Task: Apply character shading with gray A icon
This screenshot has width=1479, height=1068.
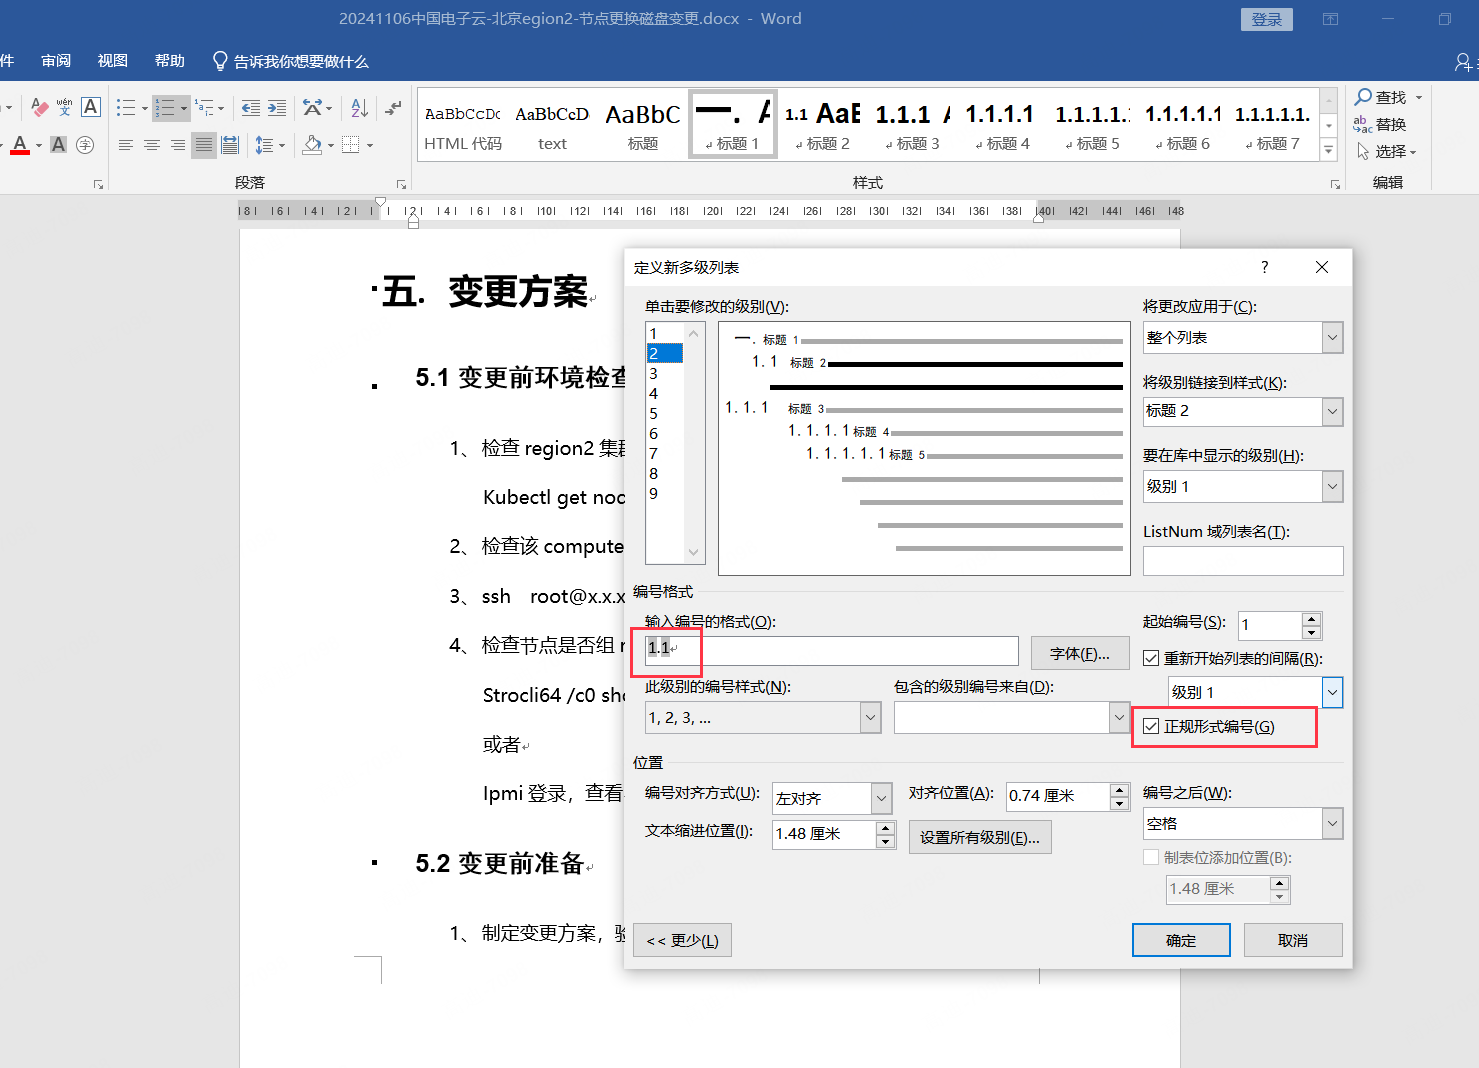Action: coord(59,145)
